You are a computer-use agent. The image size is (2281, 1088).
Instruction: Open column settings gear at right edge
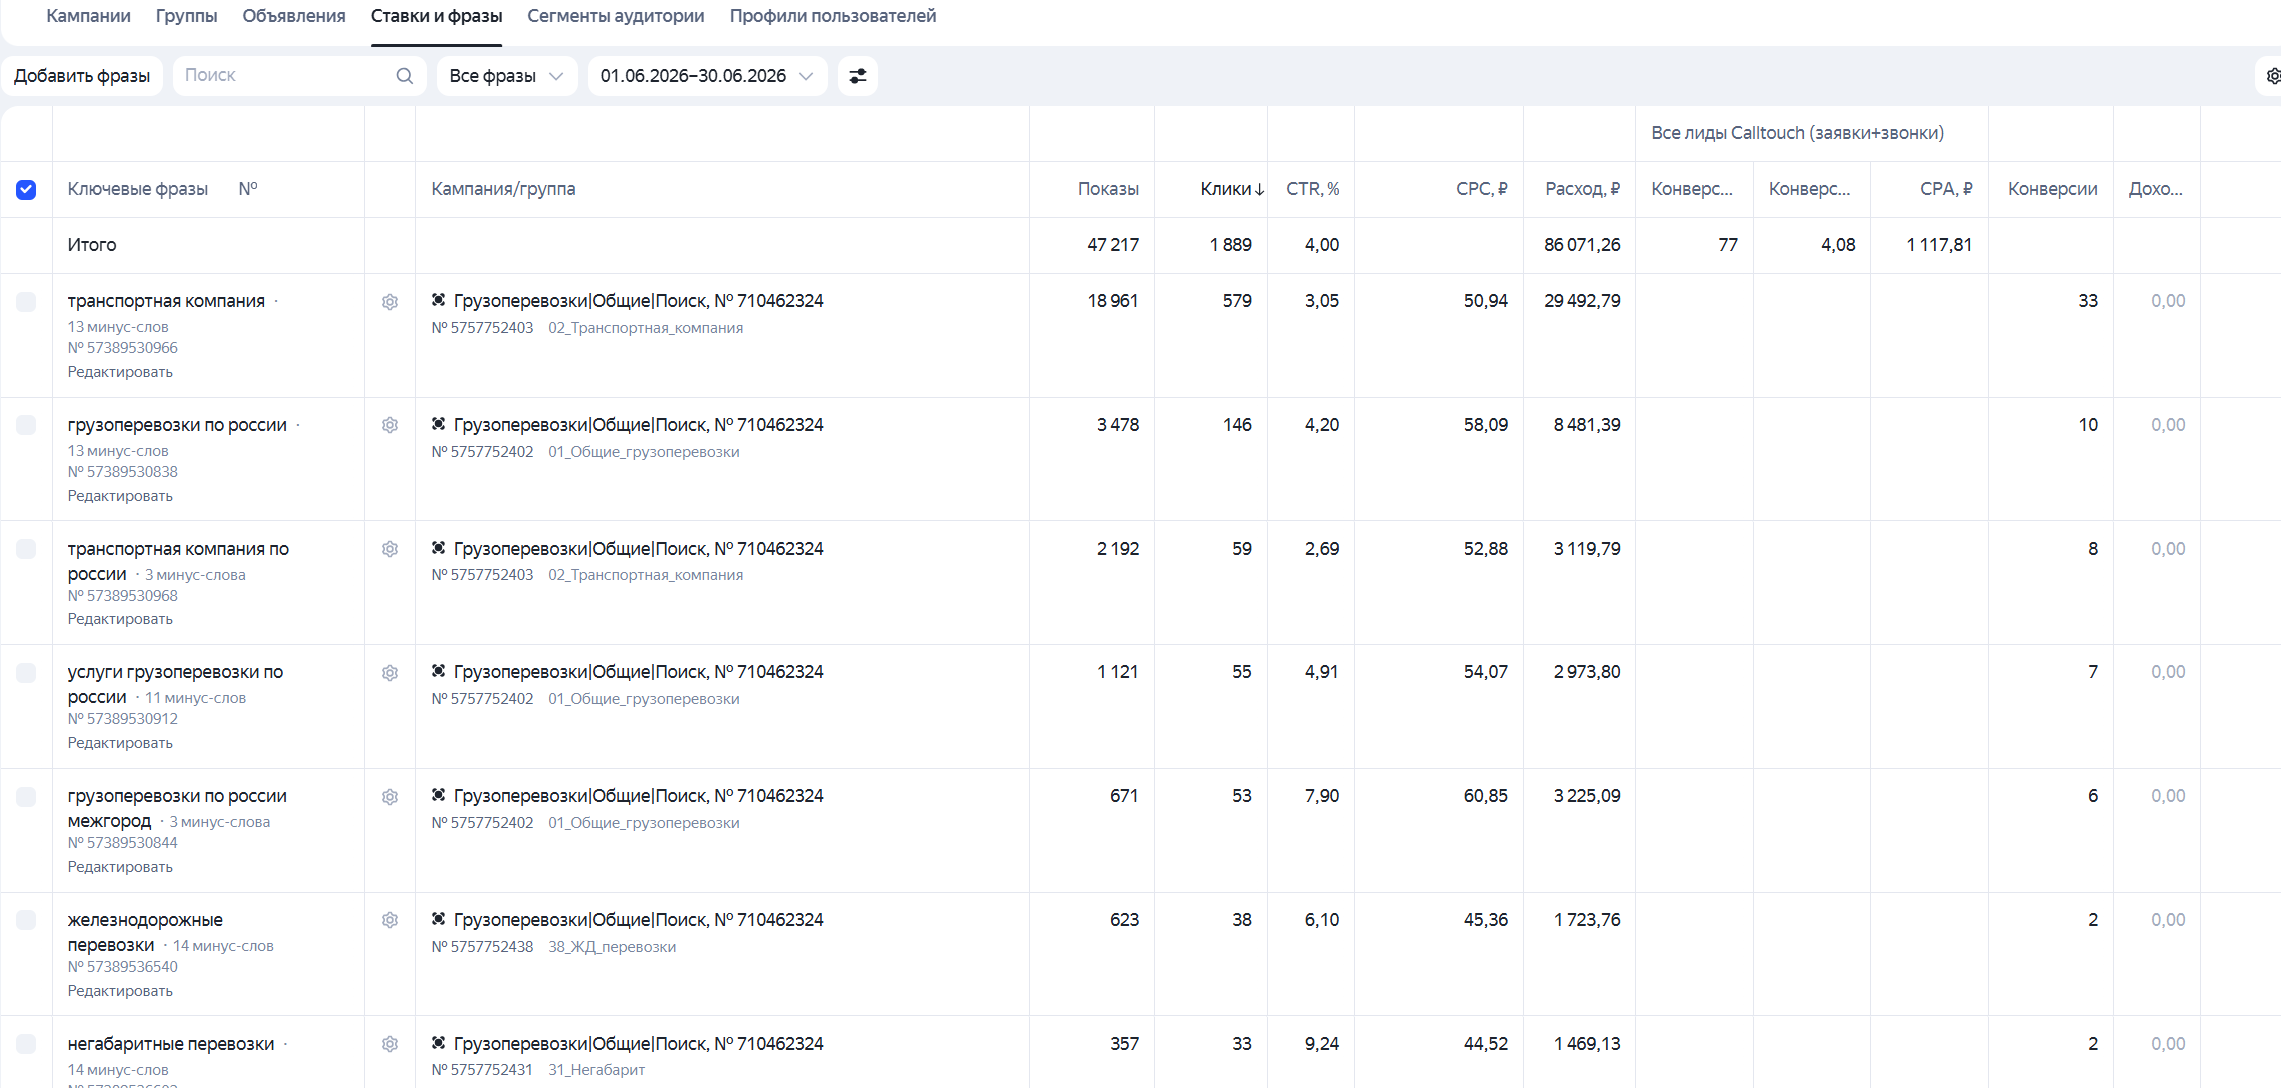(2271, 76)
